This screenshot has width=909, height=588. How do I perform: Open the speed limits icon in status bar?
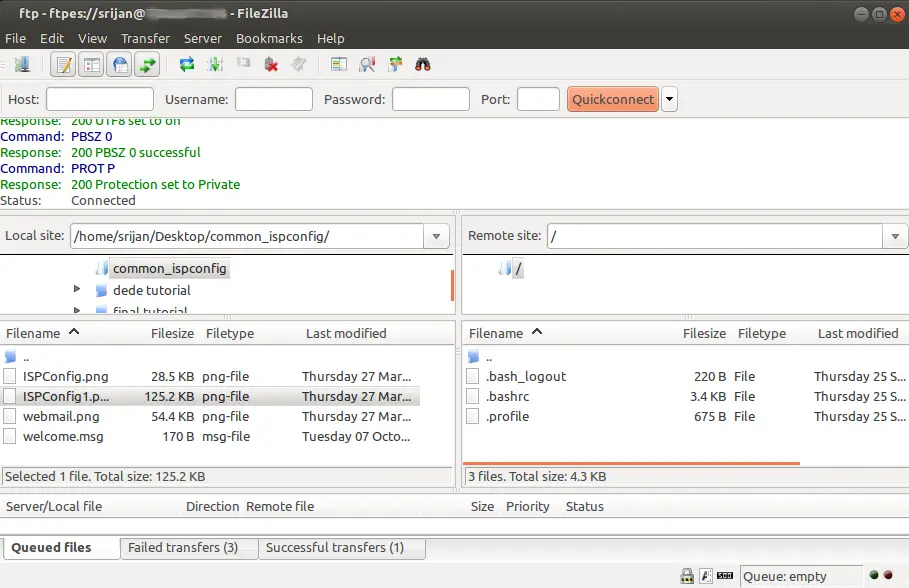click(725, 576)
